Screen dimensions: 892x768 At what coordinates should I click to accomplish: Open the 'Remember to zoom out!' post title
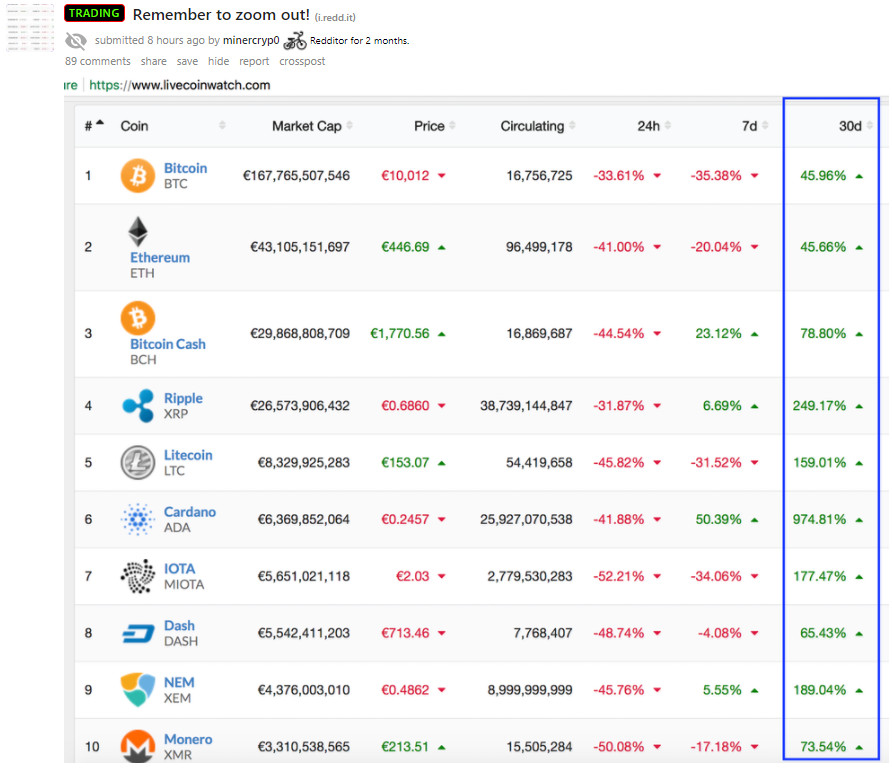[221, 15]
